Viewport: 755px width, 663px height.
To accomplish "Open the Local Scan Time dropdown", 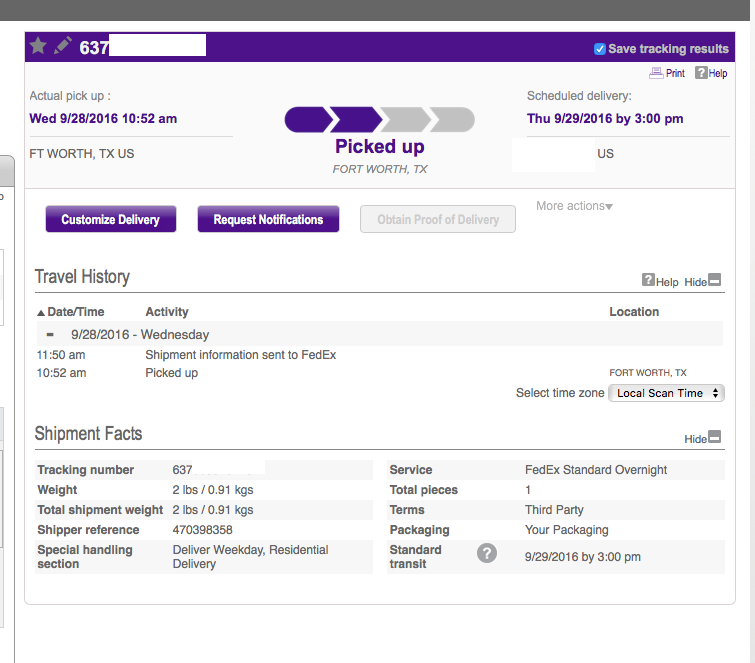I will (x=666, y=393).
